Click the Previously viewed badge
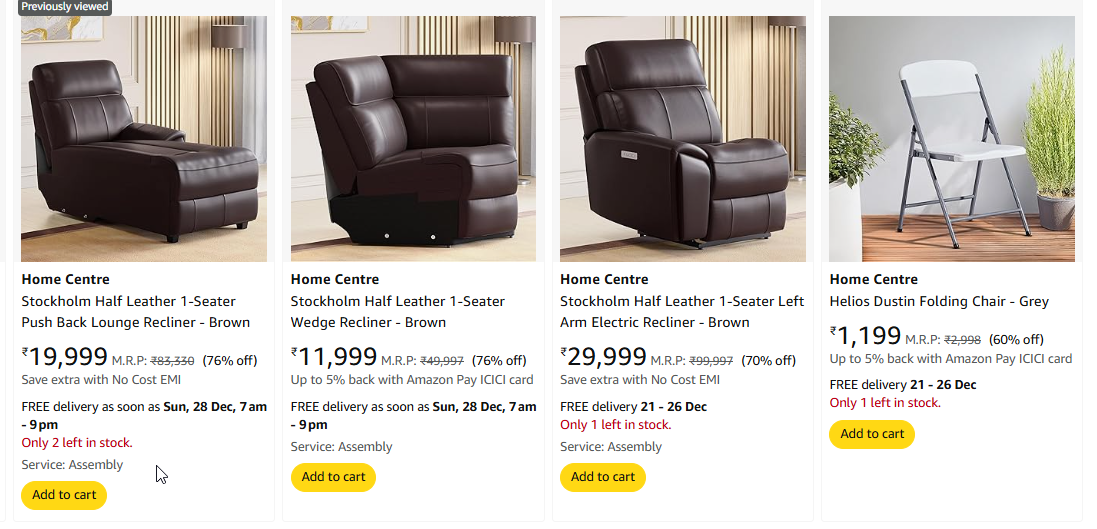Viewport: 1097px width, 529px height. pyautogui.click(x=66, y=6)
